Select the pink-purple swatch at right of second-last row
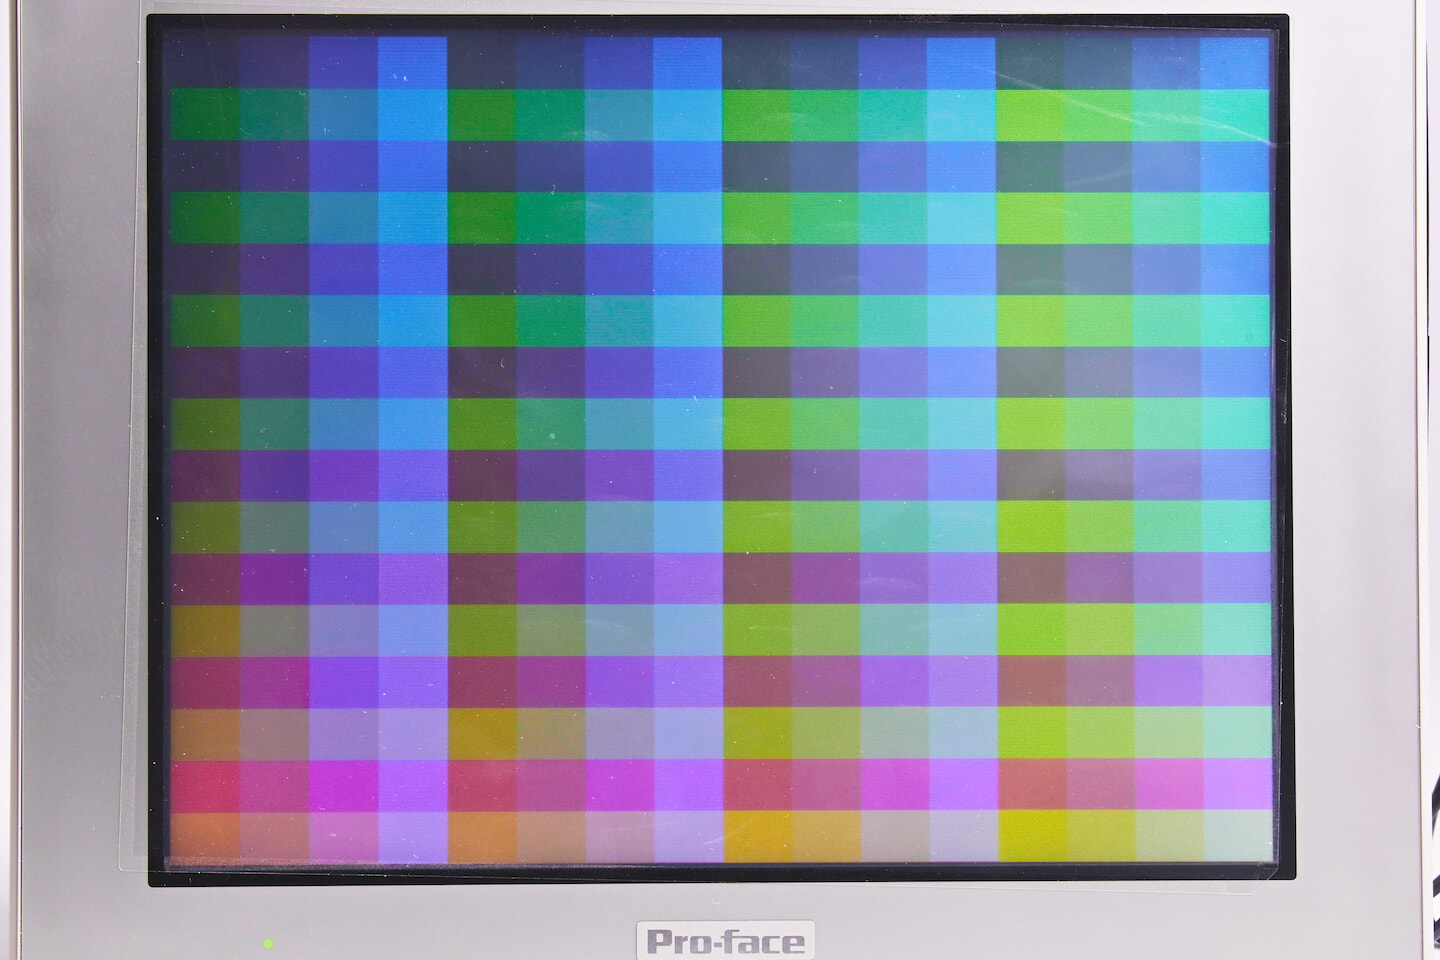The width and height of the screenshot is (1440, 960). click(x=1236, y=785)
